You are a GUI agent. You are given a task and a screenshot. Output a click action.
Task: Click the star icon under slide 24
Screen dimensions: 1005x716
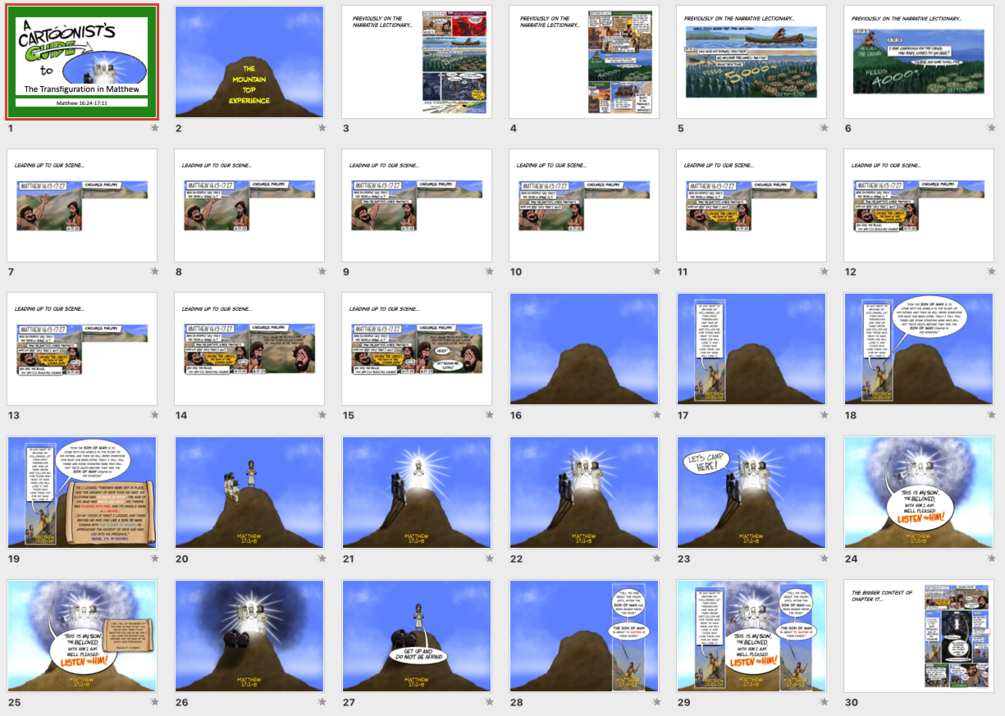click(x=992, y=559)
